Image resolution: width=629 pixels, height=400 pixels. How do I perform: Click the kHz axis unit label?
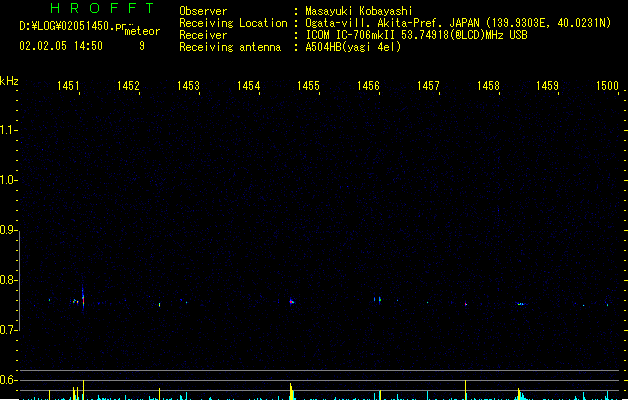click(9, 81)
